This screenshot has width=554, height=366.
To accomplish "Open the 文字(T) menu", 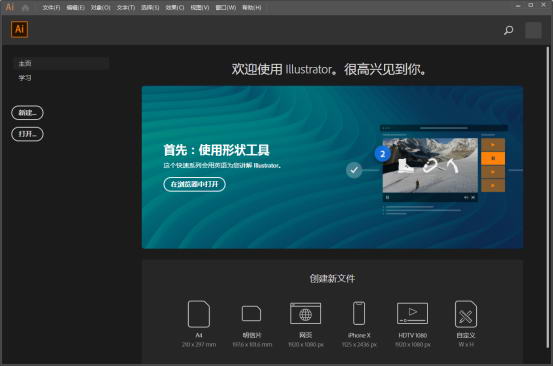I will coord(126,7).
